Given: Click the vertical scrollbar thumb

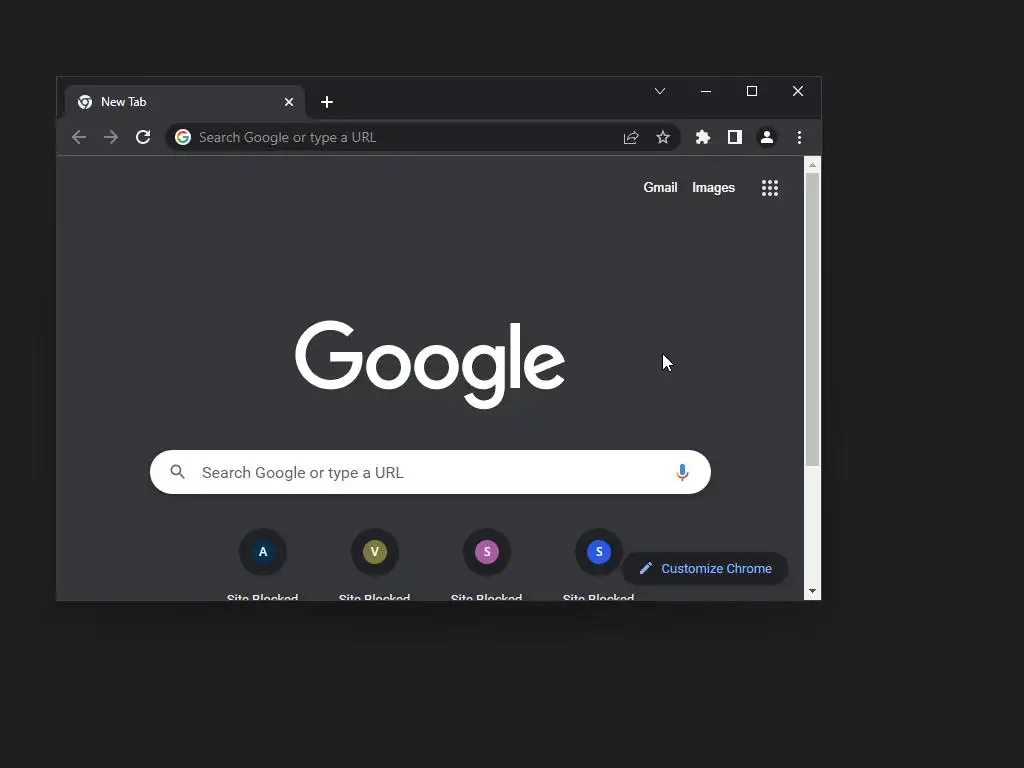Looking at the screenshot, I should 812,319.
